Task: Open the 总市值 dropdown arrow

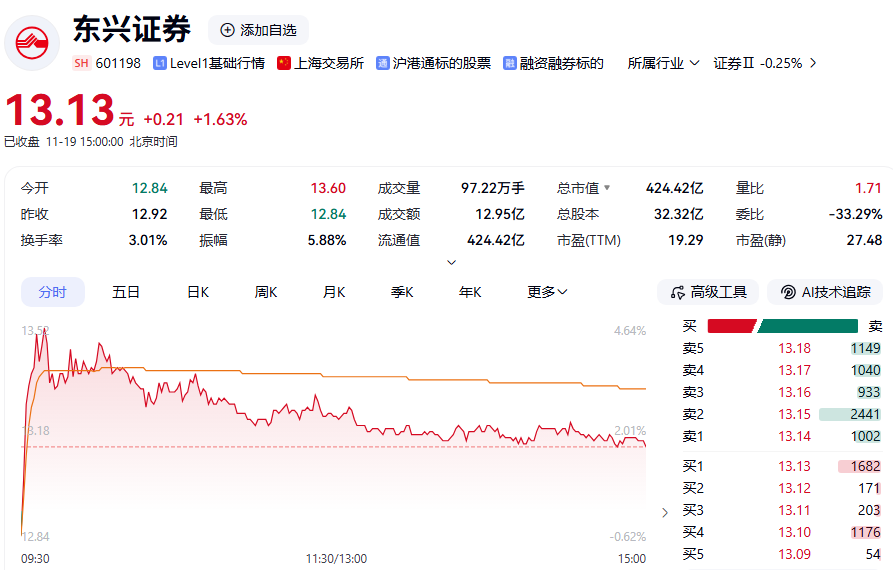Action: point(606,188)
